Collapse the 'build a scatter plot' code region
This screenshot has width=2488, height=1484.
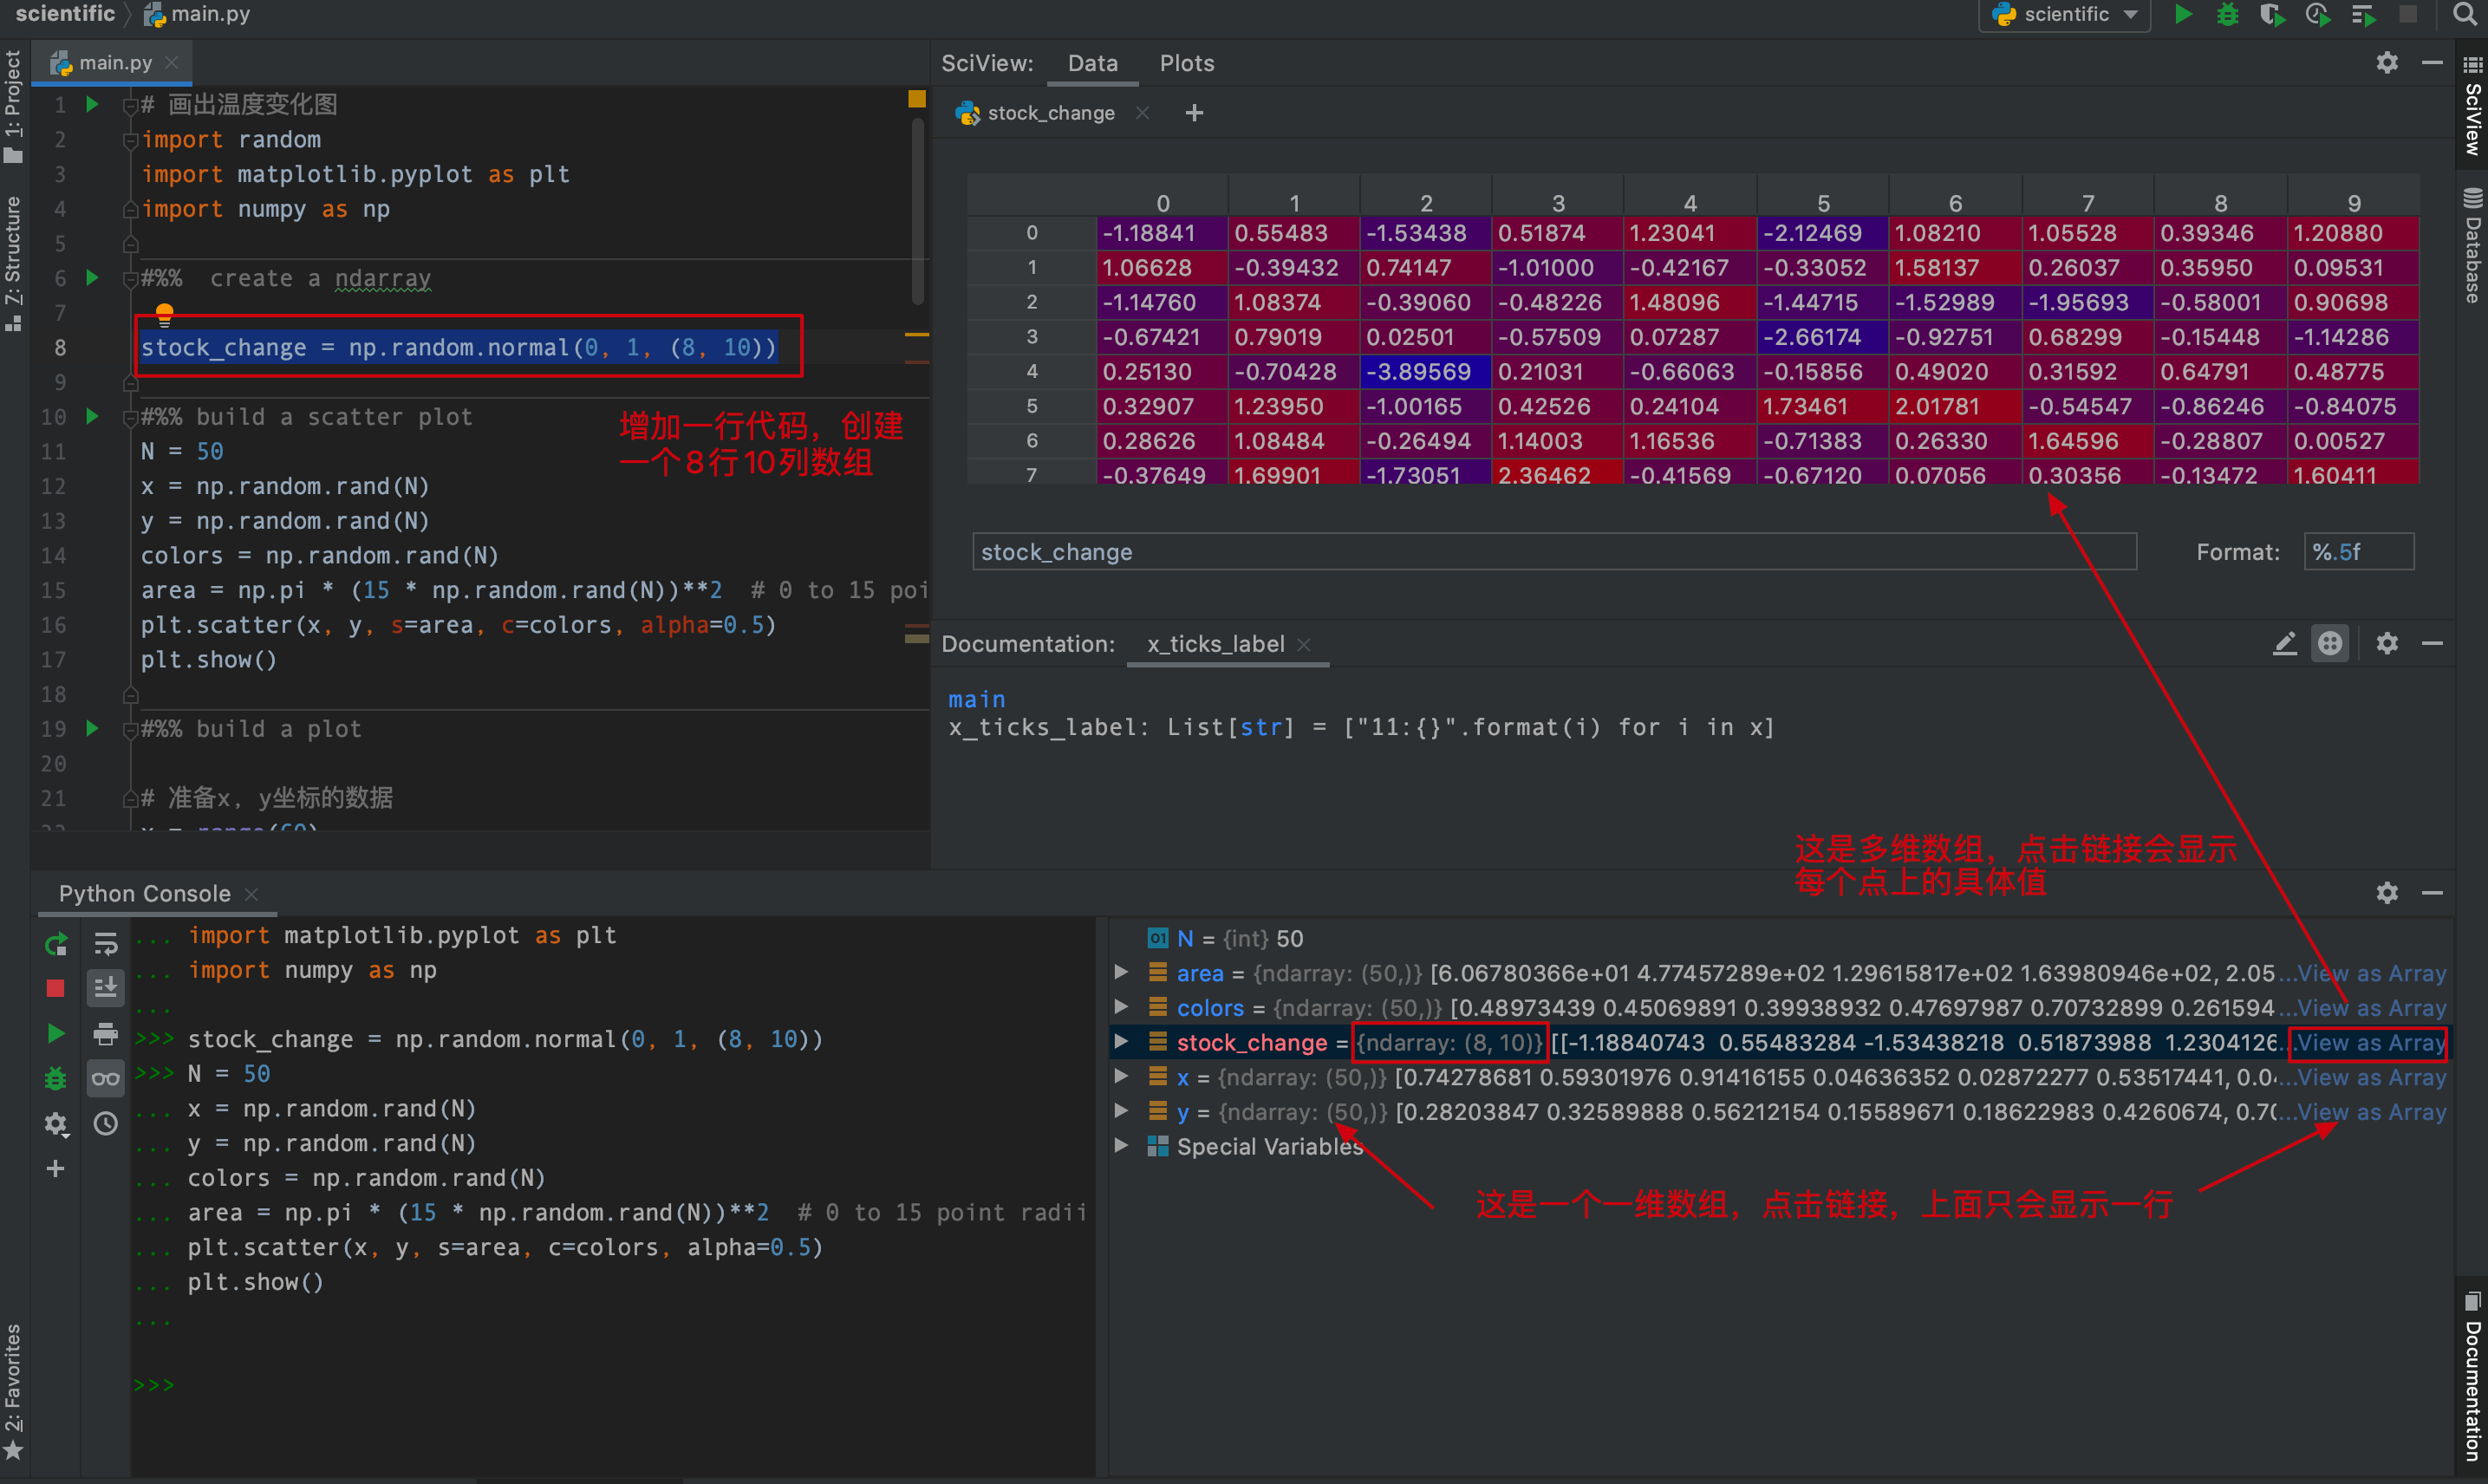click(x=129, y=418)
